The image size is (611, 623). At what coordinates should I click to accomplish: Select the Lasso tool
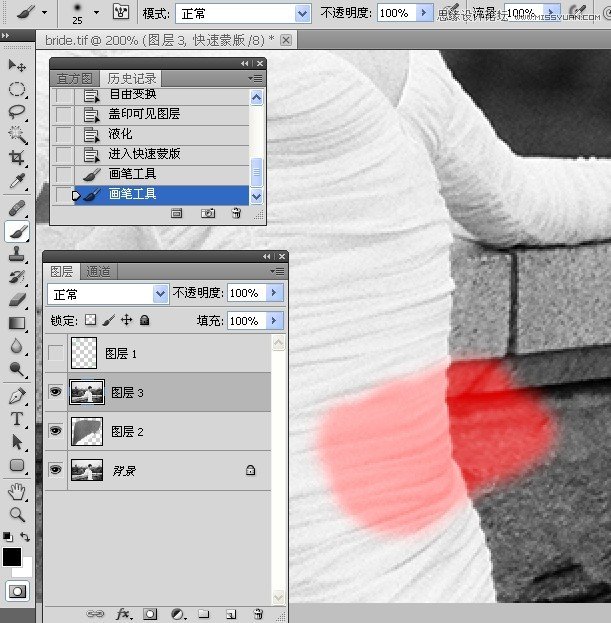17,112
